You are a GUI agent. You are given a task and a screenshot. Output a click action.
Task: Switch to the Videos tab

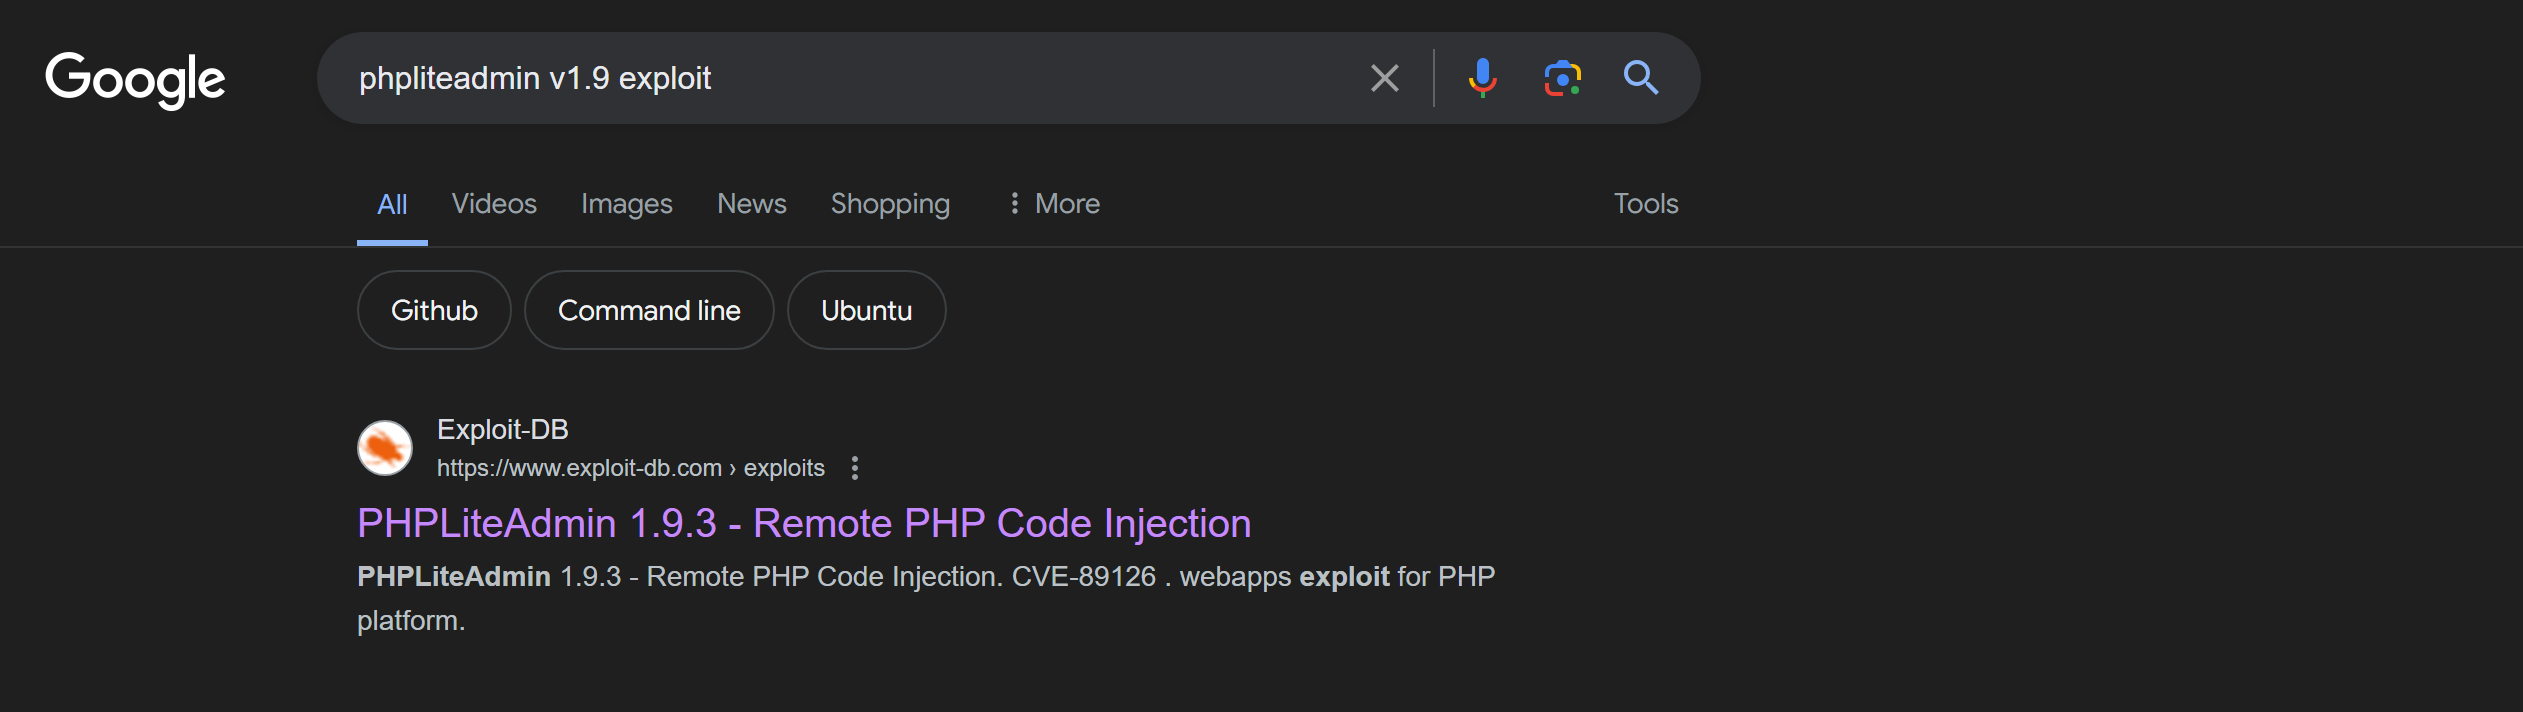[x=494, y=204]
